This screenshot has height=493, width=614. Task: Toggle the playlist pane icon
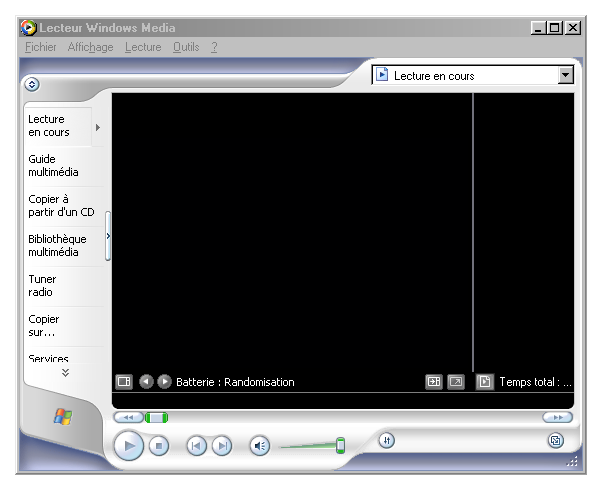485,381
